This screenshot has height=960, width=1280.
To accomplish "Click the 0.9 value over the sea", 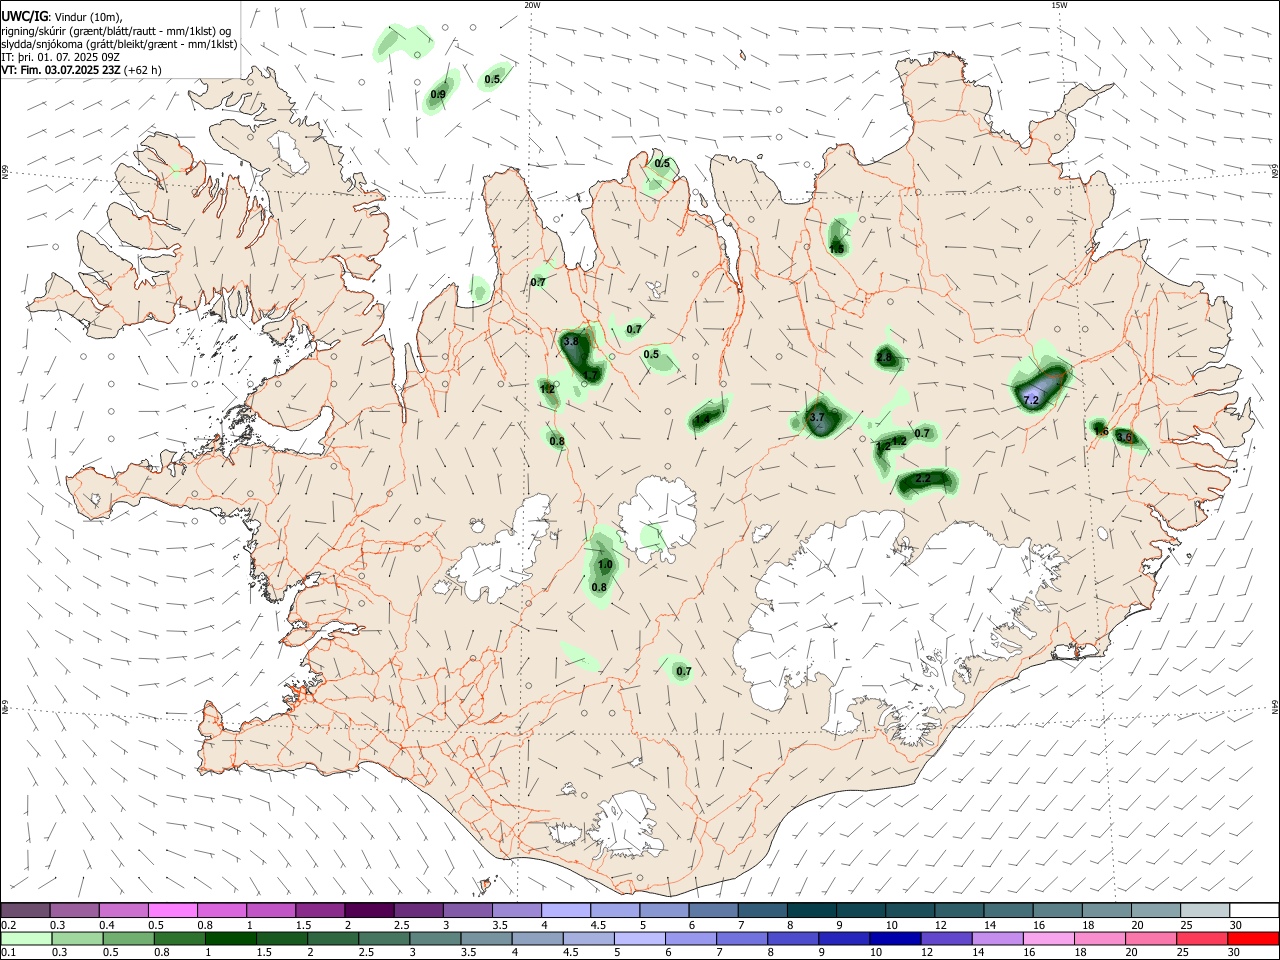I will point(438,95).
